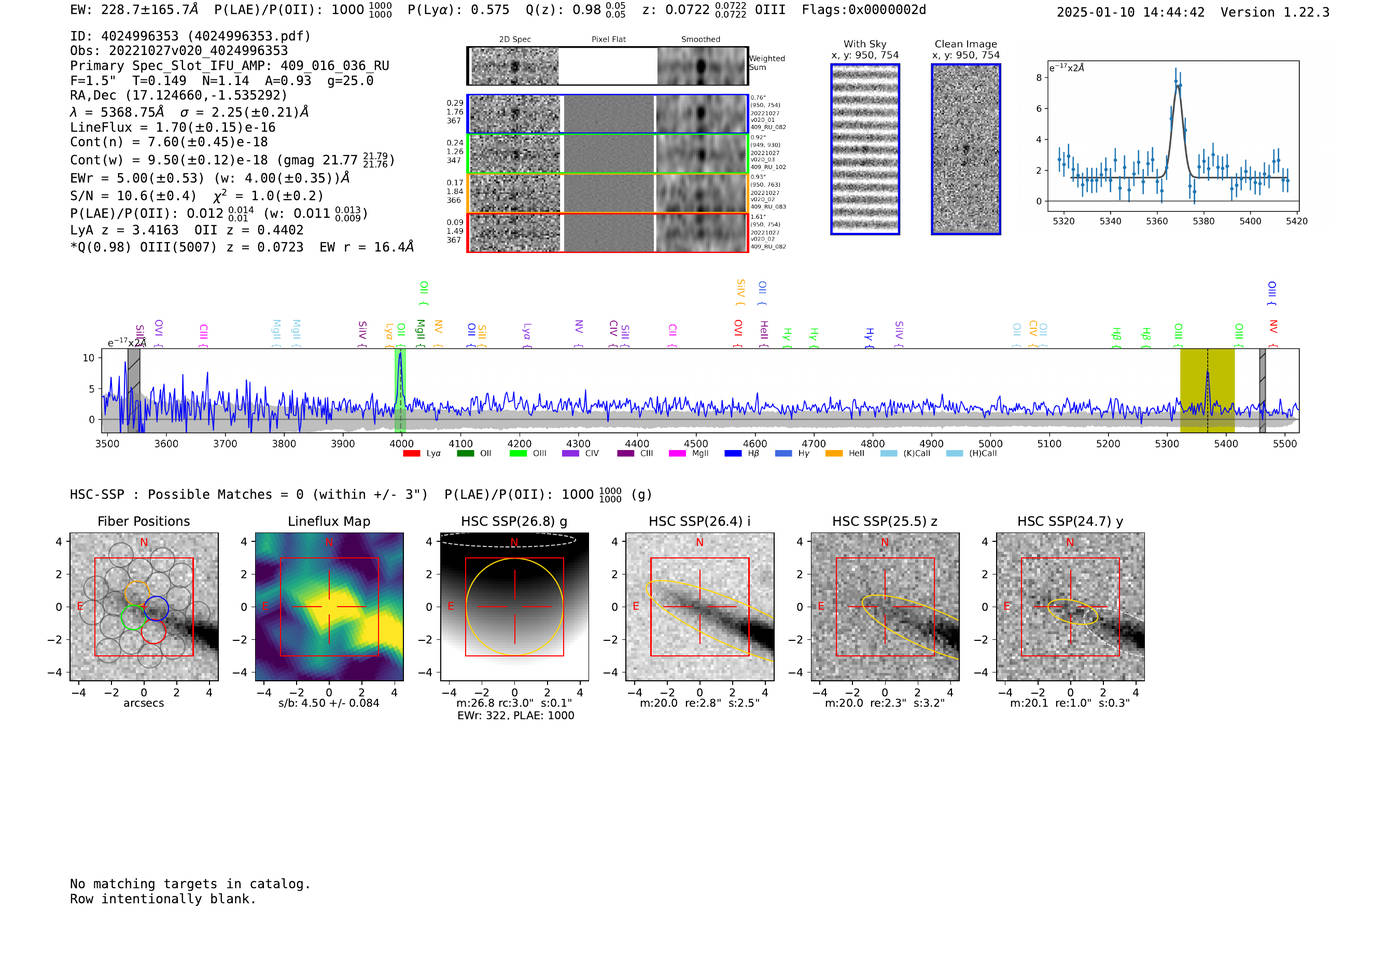This screenshot has height=953, width=1400.
Task: Select the red-bordered 2D spectrum row
Action: [608, 232]
